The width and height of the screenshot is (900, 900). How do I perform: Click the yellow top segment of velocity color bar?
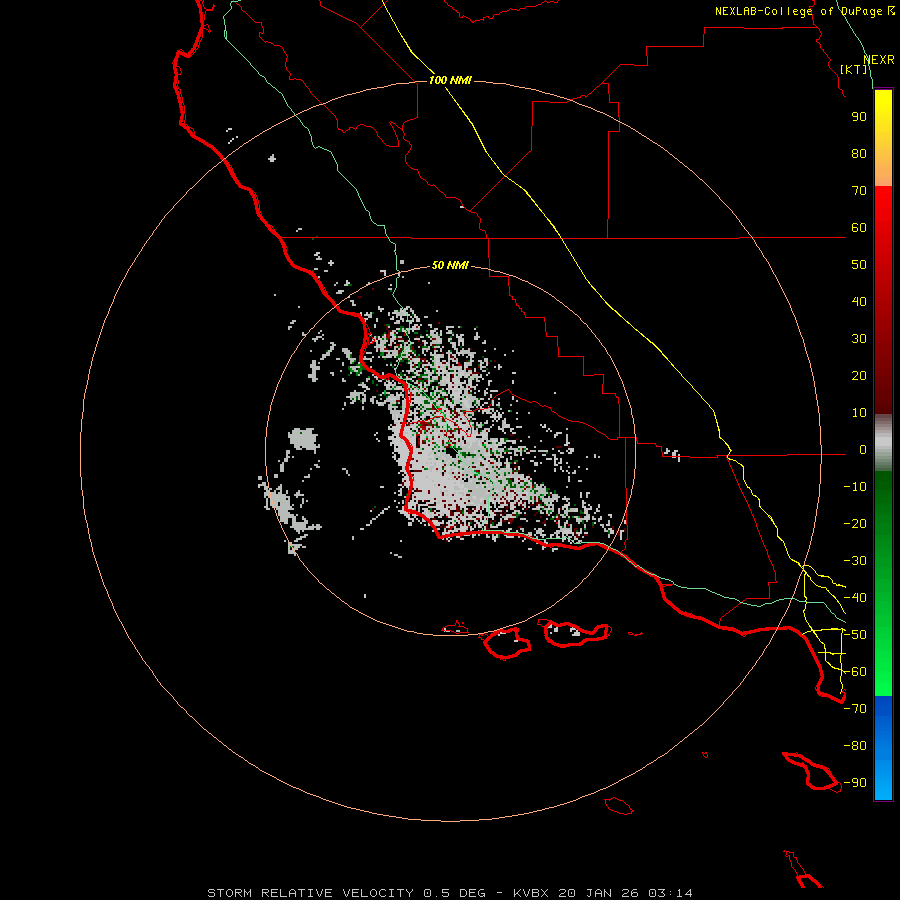click(883, 137)
